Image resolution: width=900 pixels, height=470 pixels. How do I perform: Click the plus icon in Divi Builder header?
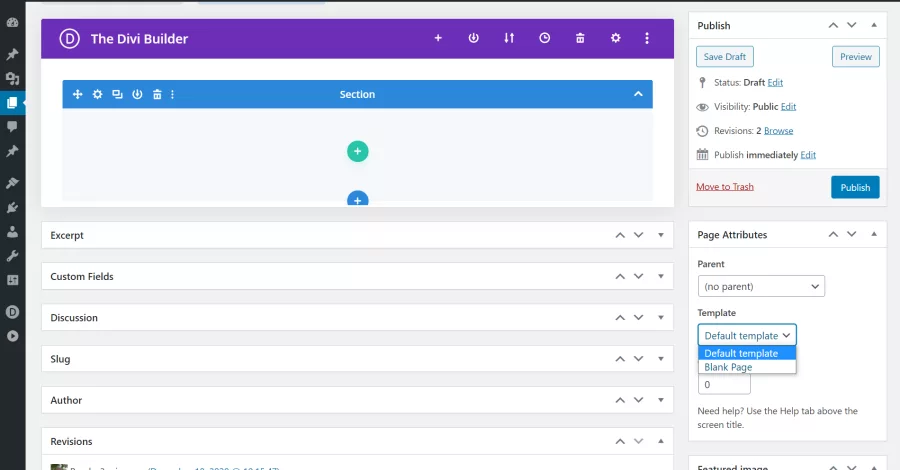pos(438,38)
